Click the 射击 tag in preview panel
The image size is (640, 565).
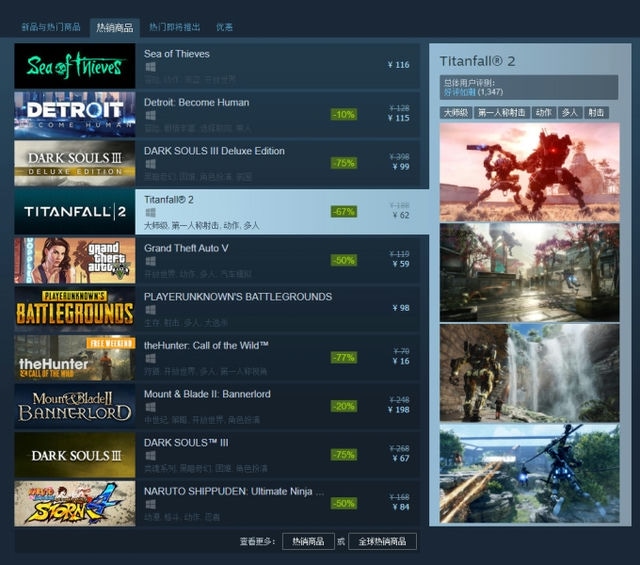[596, 113]
